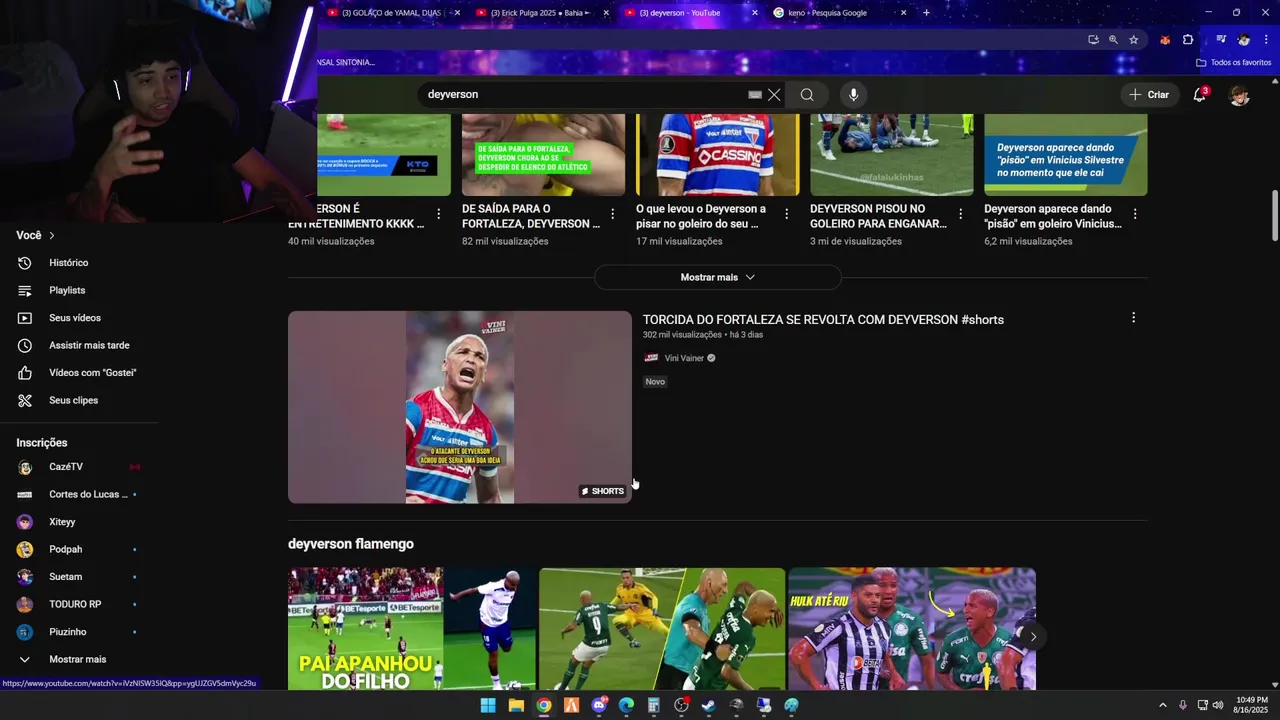
Task: Open Steam from the taskbar
Action: (x=709, y=706)
